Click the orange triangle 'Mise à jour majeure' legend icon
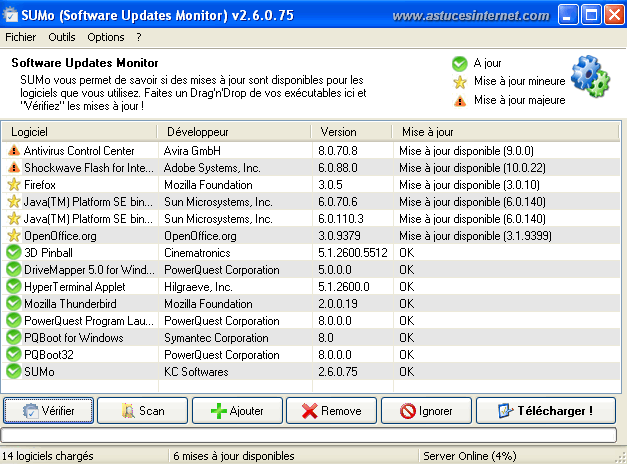Viewport: 627px width, 464px height. (460, 100)
